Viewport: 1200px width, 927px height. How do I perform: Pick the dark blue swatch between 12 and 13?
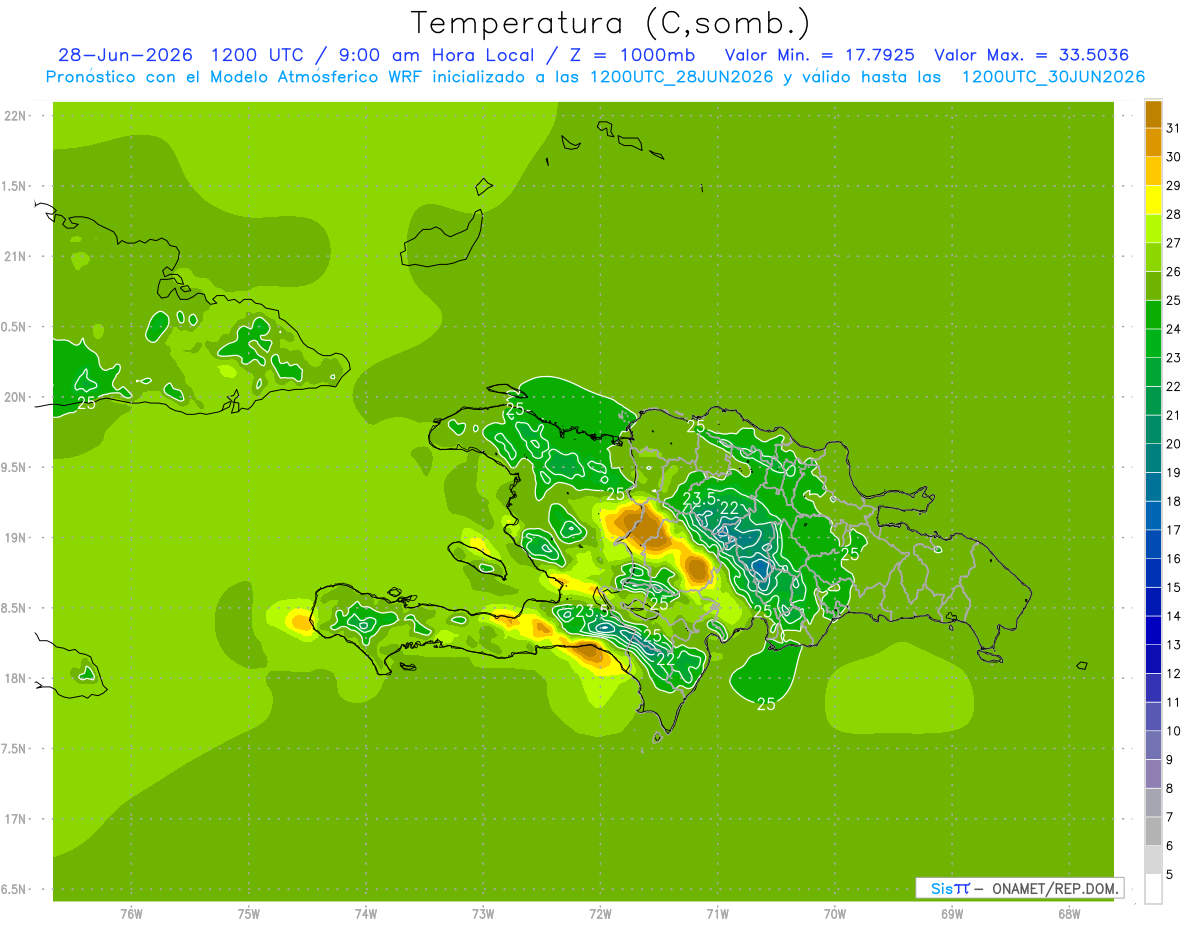click(x=1153, y=659)
